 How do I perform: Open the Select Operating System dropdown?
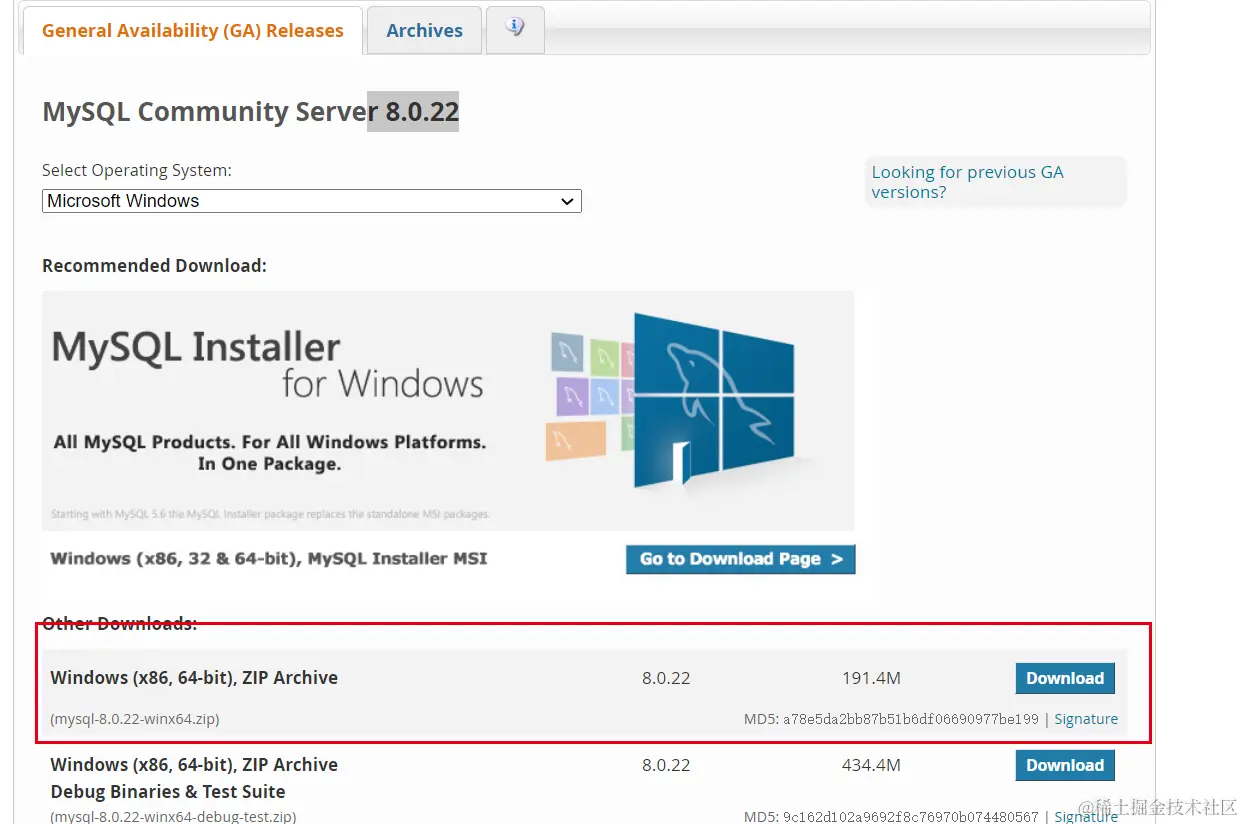point(311,201)
